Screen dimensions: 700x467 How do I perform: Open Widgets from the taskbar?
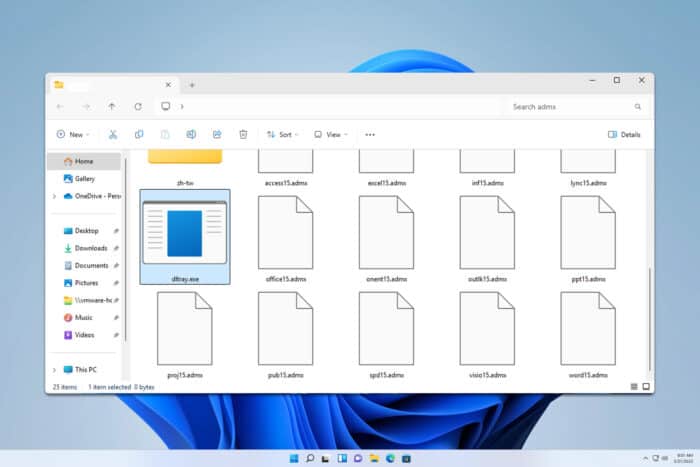tap(342, 459)
